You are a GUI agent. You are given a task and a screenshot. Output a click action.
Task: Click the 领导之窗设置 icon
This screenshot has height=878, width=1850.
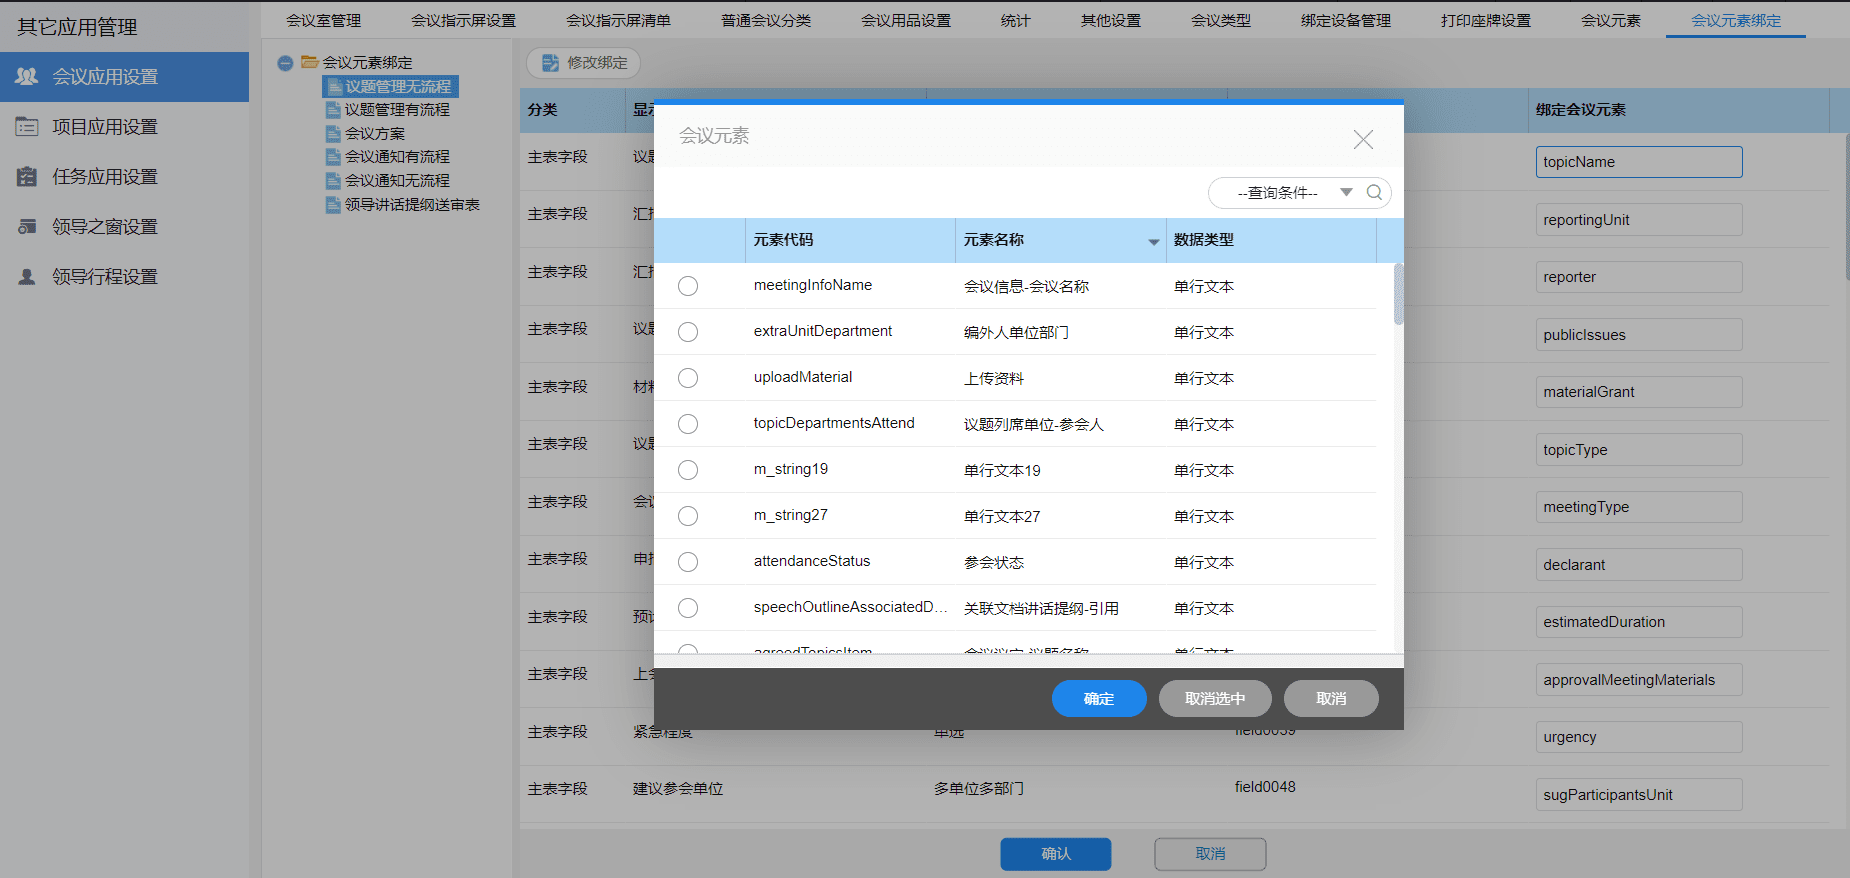coord(27,227)
